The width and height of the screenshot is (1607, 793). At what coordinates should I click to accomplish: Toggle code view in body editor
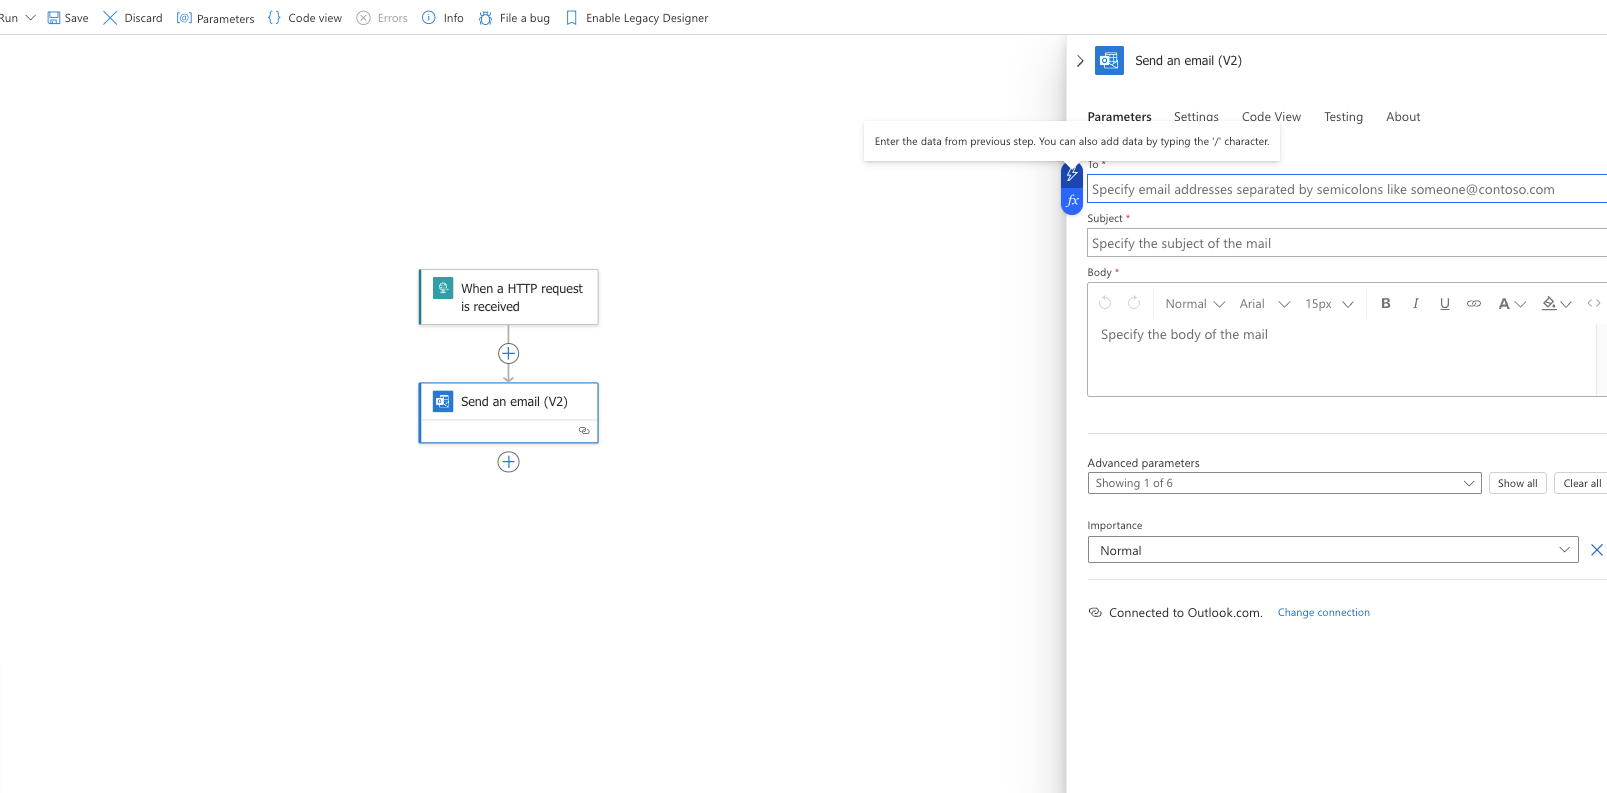(1593, 304)
